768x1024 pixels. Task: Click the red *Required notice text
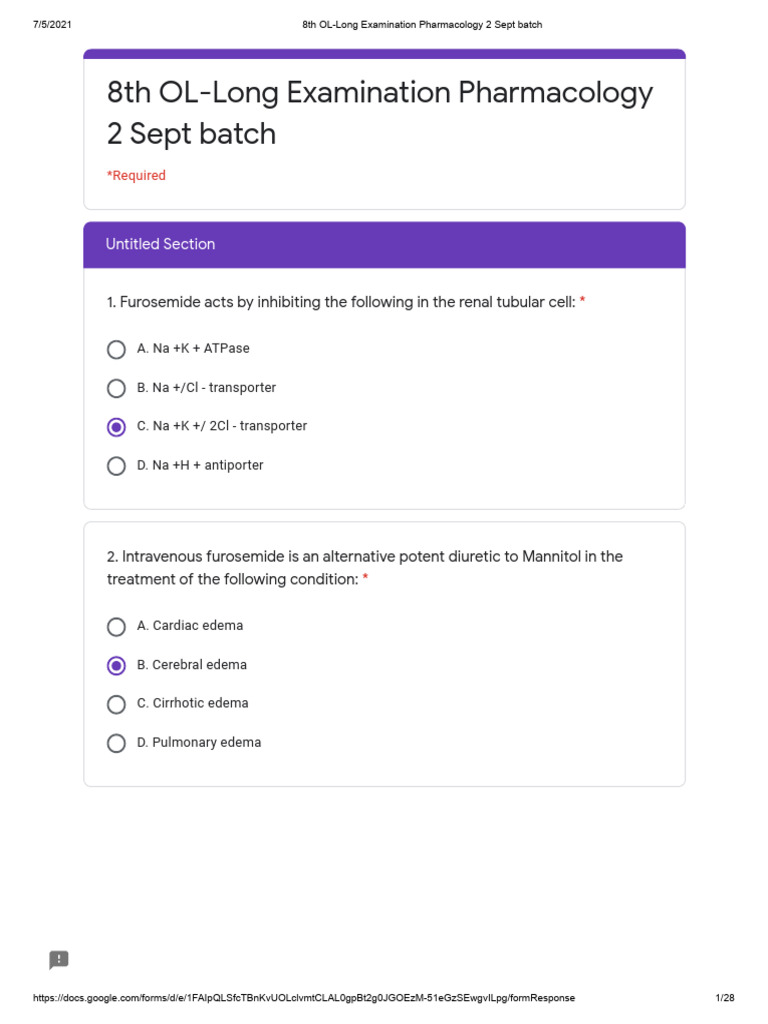tap(136, 176)
